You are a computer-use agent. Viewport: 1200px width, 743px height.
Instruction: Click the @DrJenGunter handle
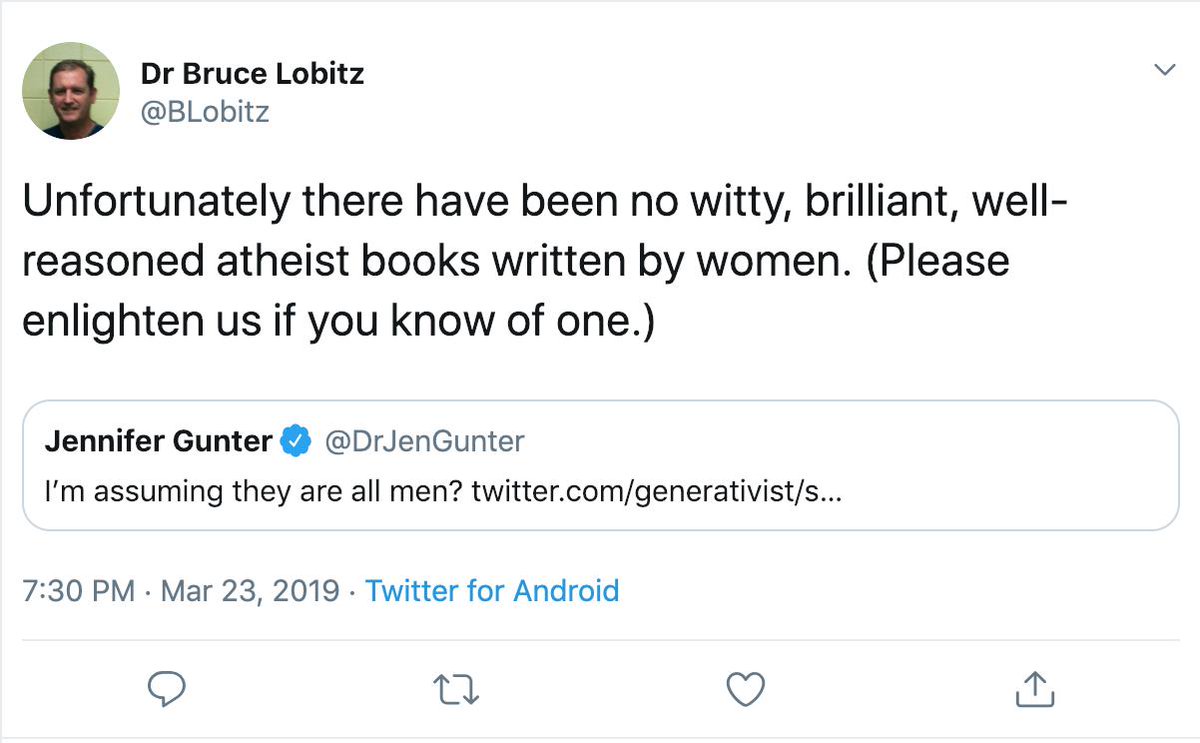pyautogui.click(x=424, y=441)
